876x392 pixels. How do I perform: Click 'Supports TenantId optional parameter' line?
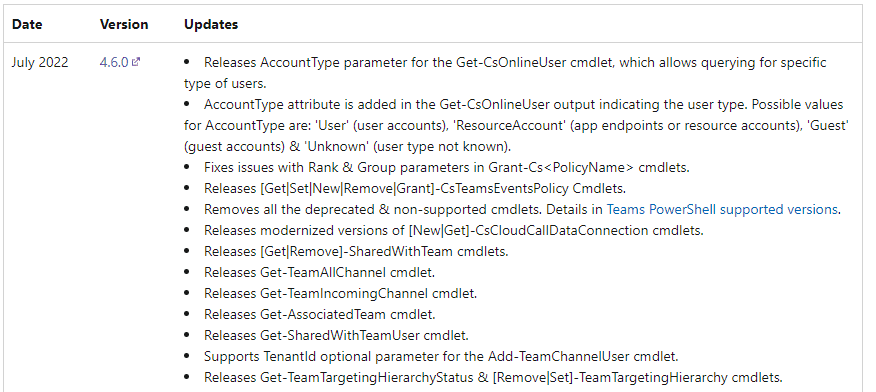[x=441, y=356]
